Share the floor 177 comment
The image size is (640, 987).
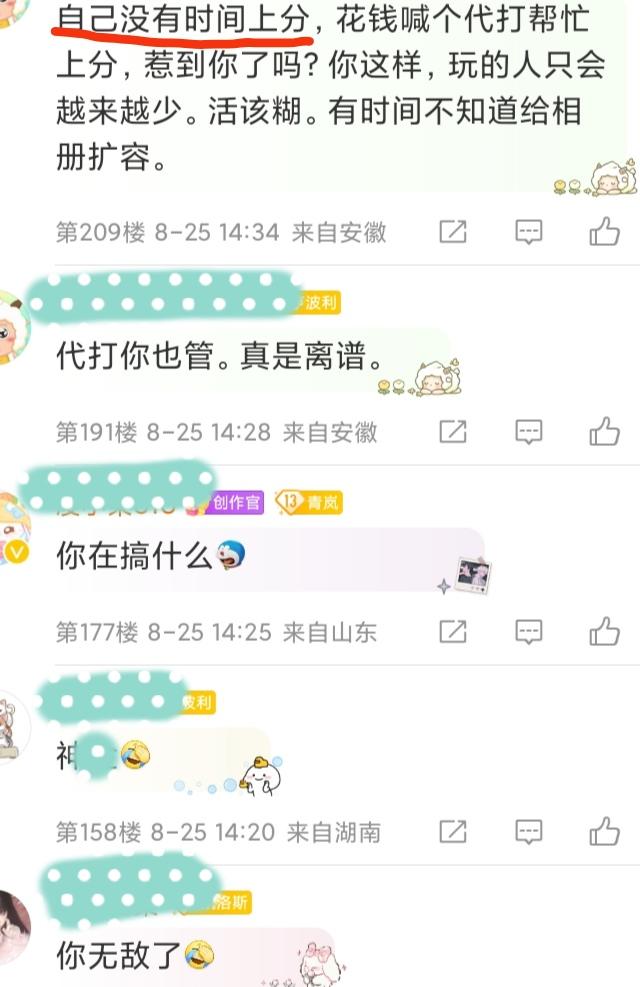[452, 632]
